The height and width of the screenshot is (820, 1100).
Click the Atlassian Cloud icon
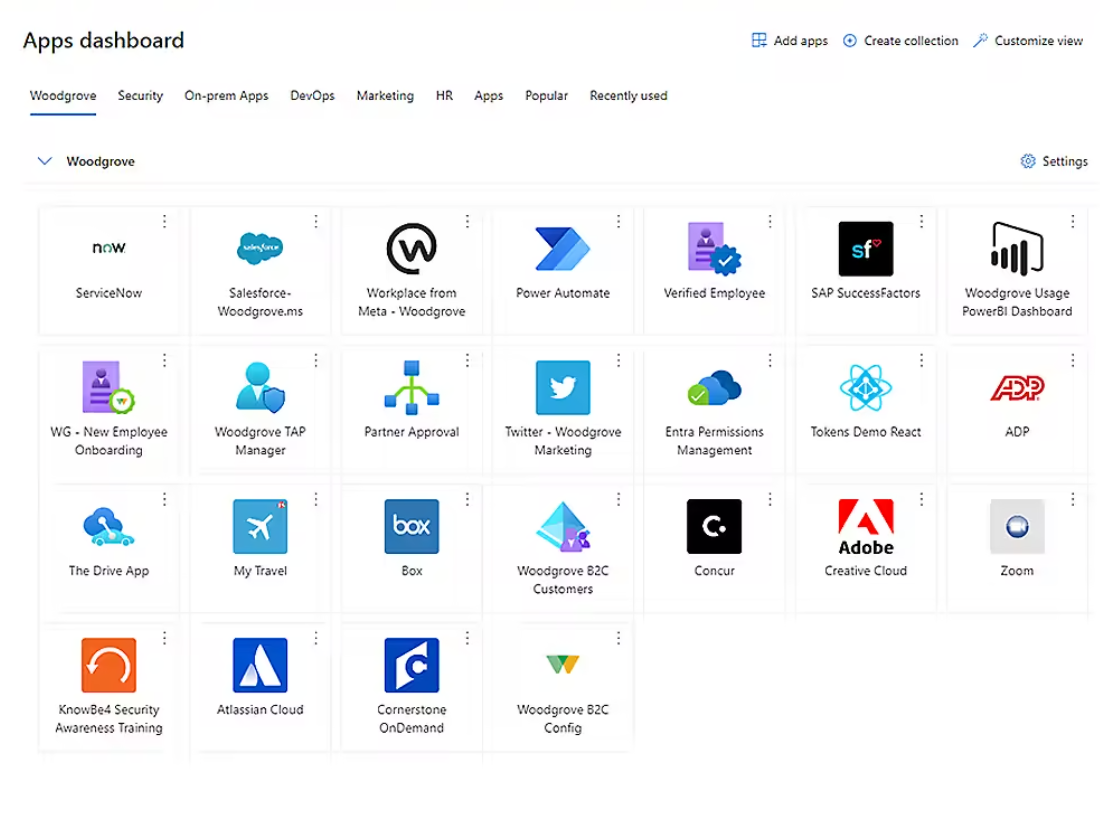tap(260, 665)
